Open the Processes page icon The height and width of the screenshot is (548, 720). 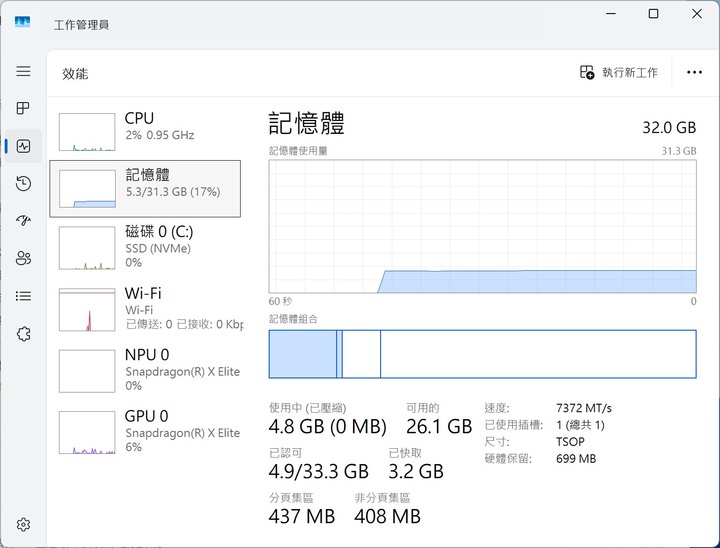(23, 108)
